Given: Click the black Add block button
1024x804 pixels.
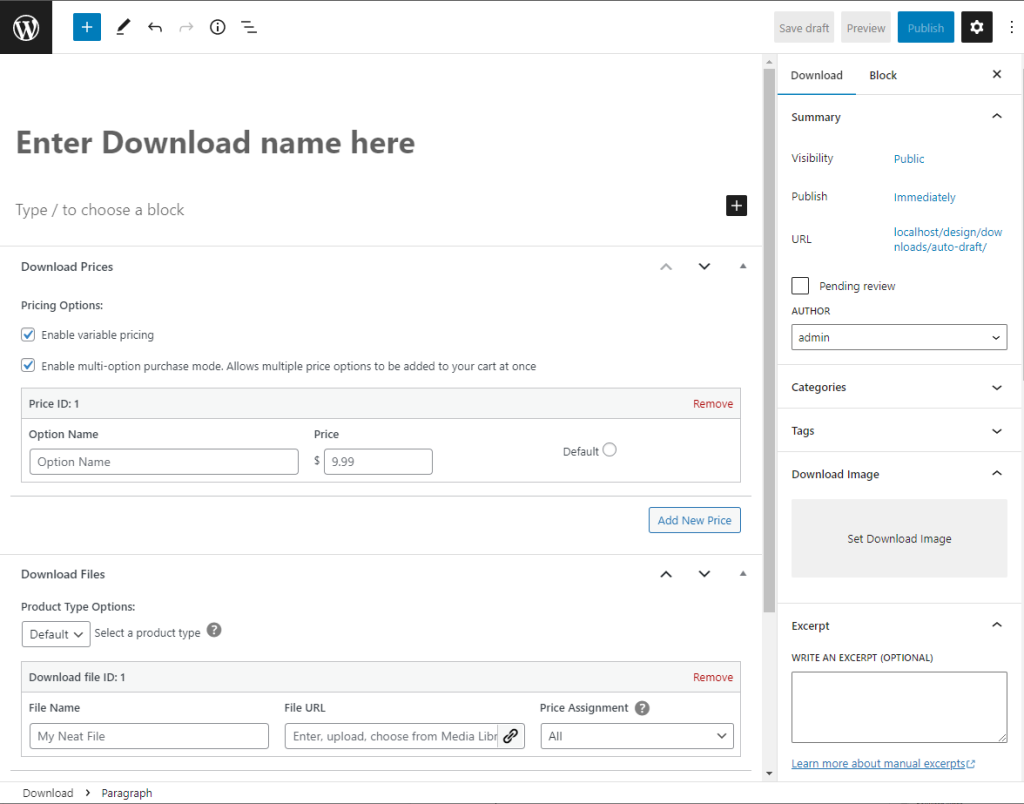Looking at the screenshot, I should point(736,206).
